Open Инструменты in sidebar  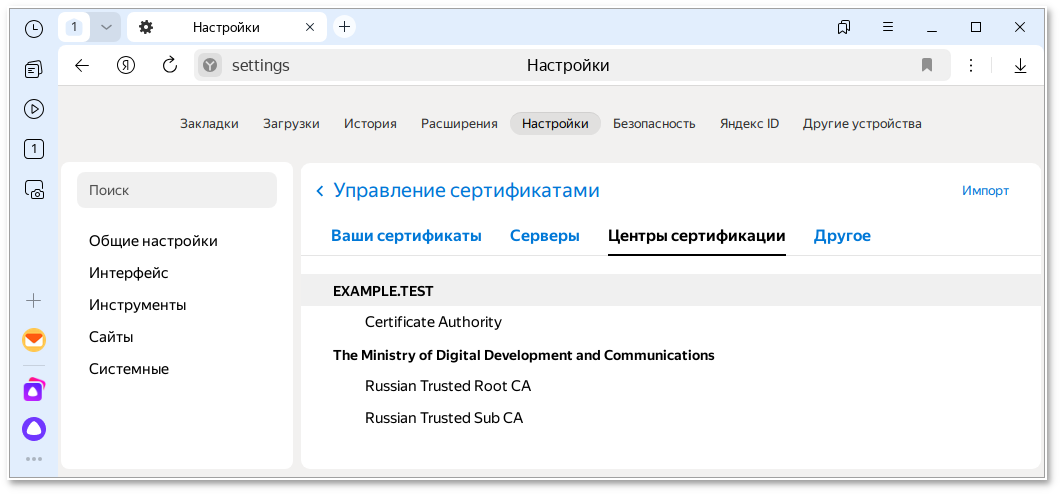137,305
